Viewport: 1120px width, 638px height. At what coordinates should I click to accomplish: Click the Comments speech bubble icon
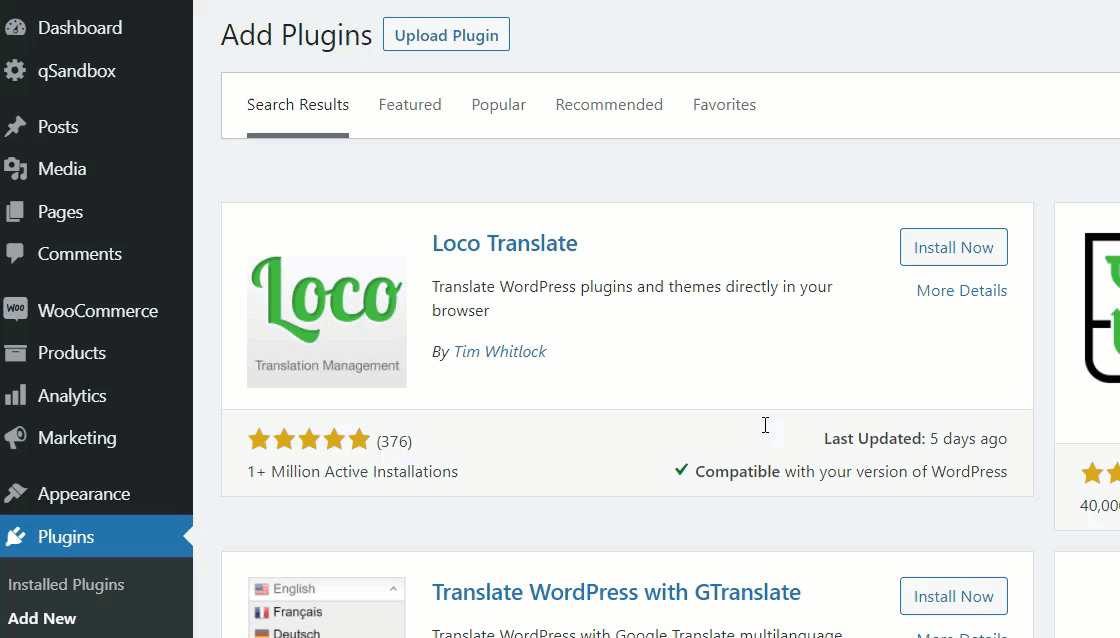15,254
